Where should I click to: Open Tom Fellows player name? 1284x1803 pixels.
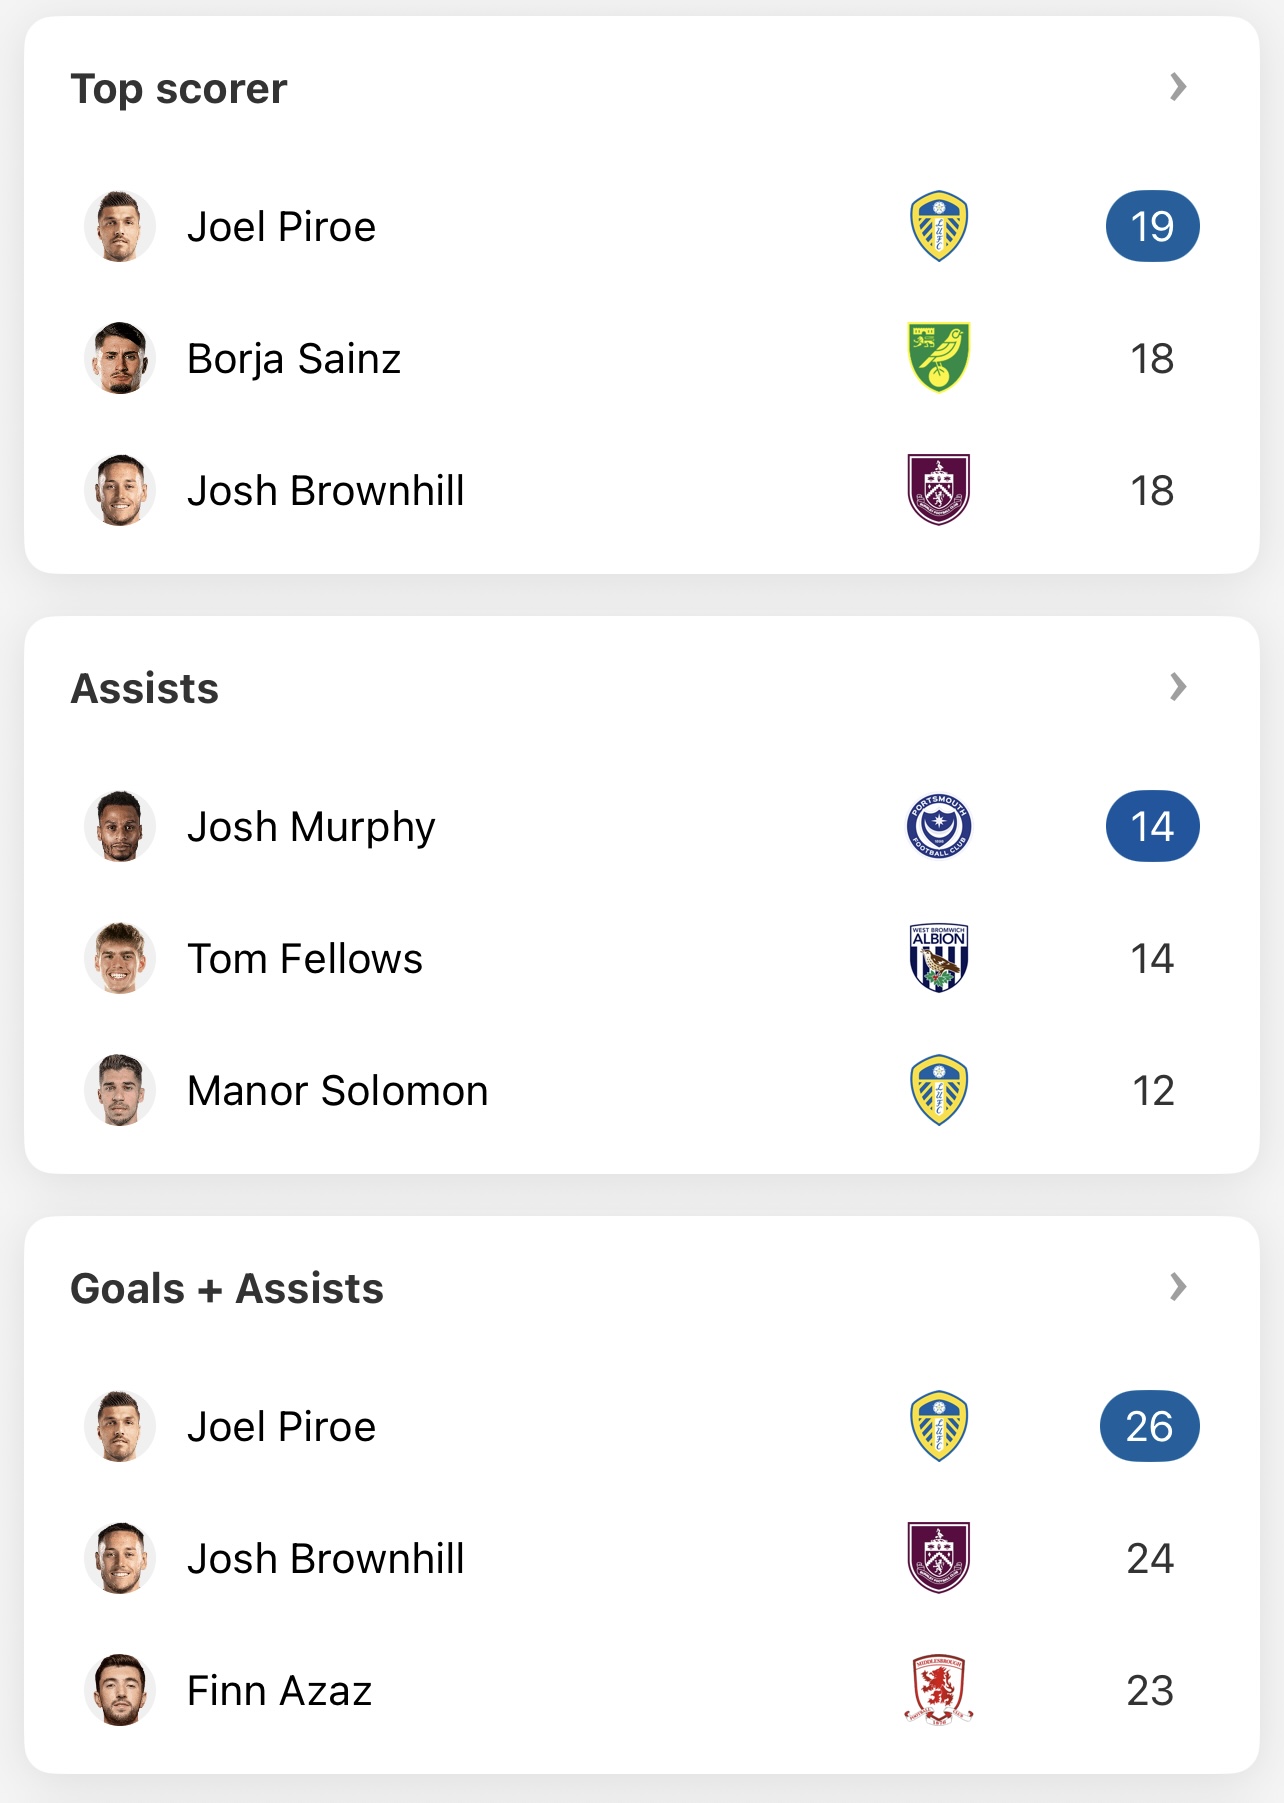pos(305,959)
